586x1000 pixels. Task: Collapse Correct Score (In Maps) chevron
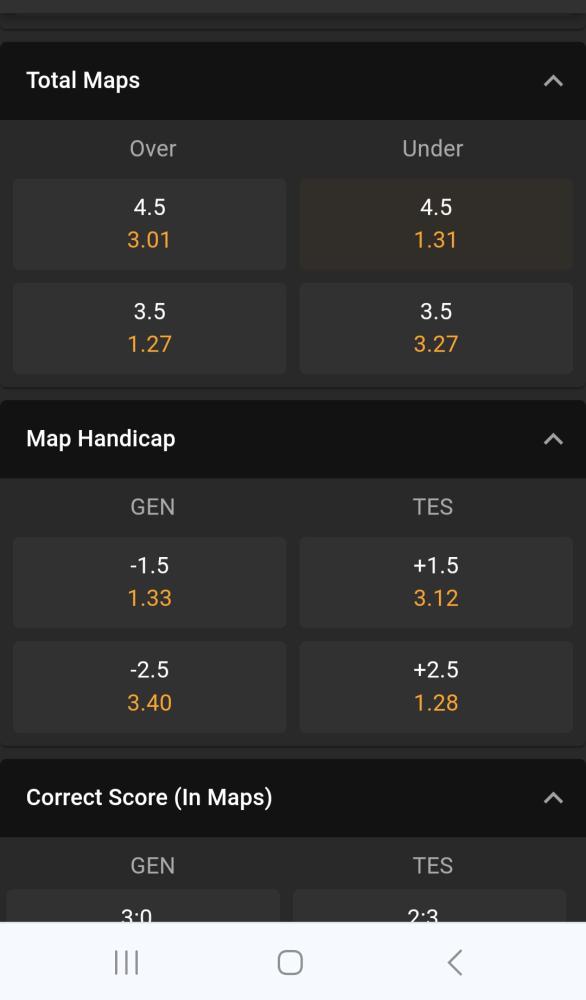pos(553,798)
